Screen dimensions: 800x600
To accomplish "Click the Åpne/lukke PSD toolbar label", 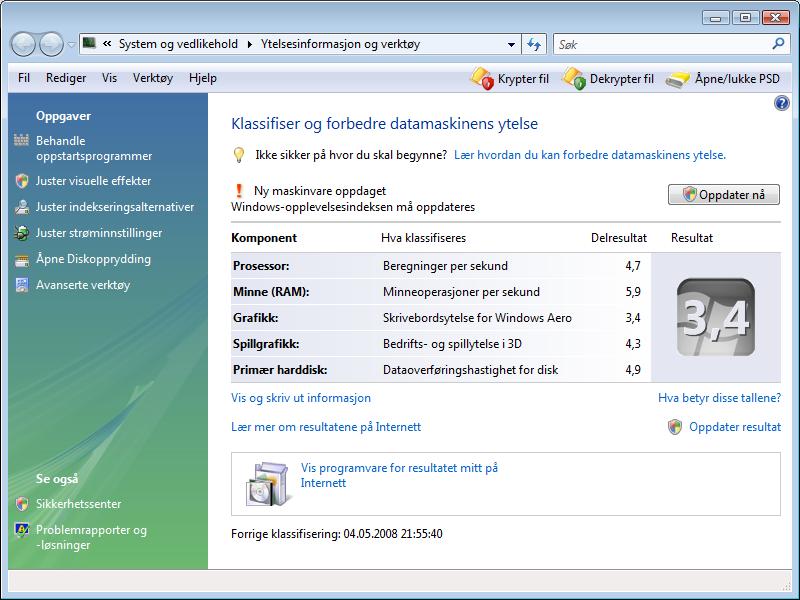I will tap(737, 79).
